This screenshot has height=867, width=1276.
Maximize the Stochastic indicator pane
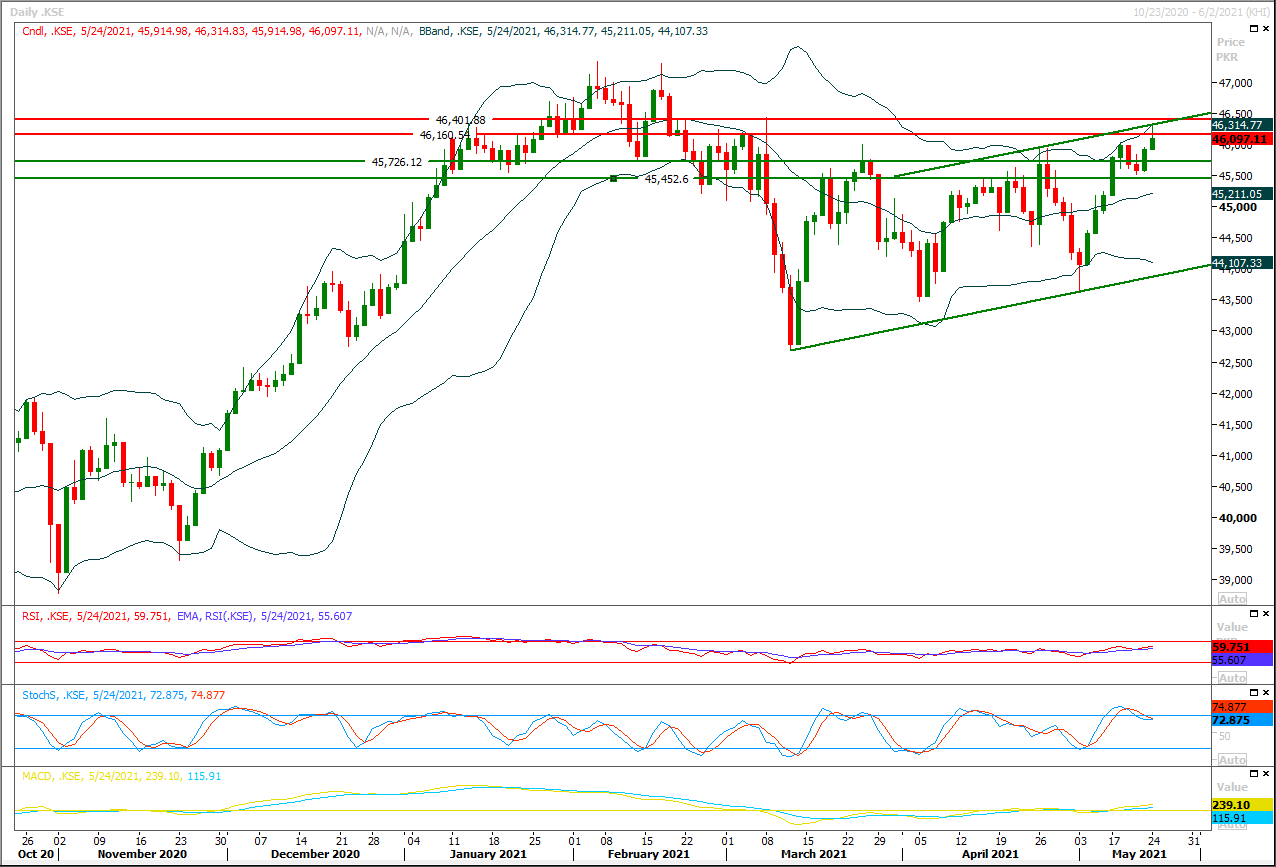tap(1253, 693)
